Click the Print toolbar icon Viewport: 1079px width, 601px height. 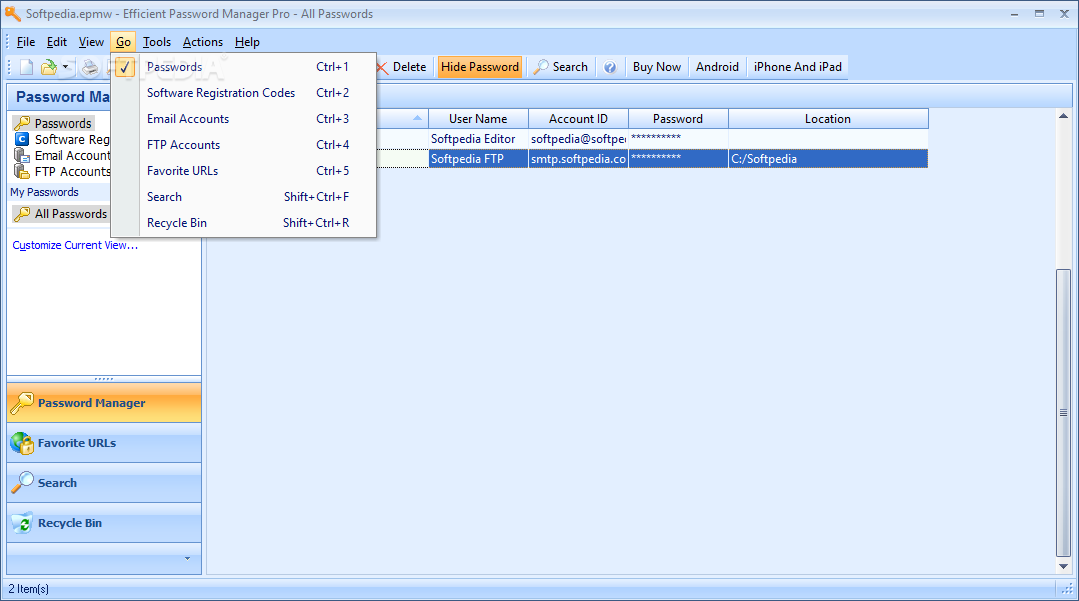[89, 67]
